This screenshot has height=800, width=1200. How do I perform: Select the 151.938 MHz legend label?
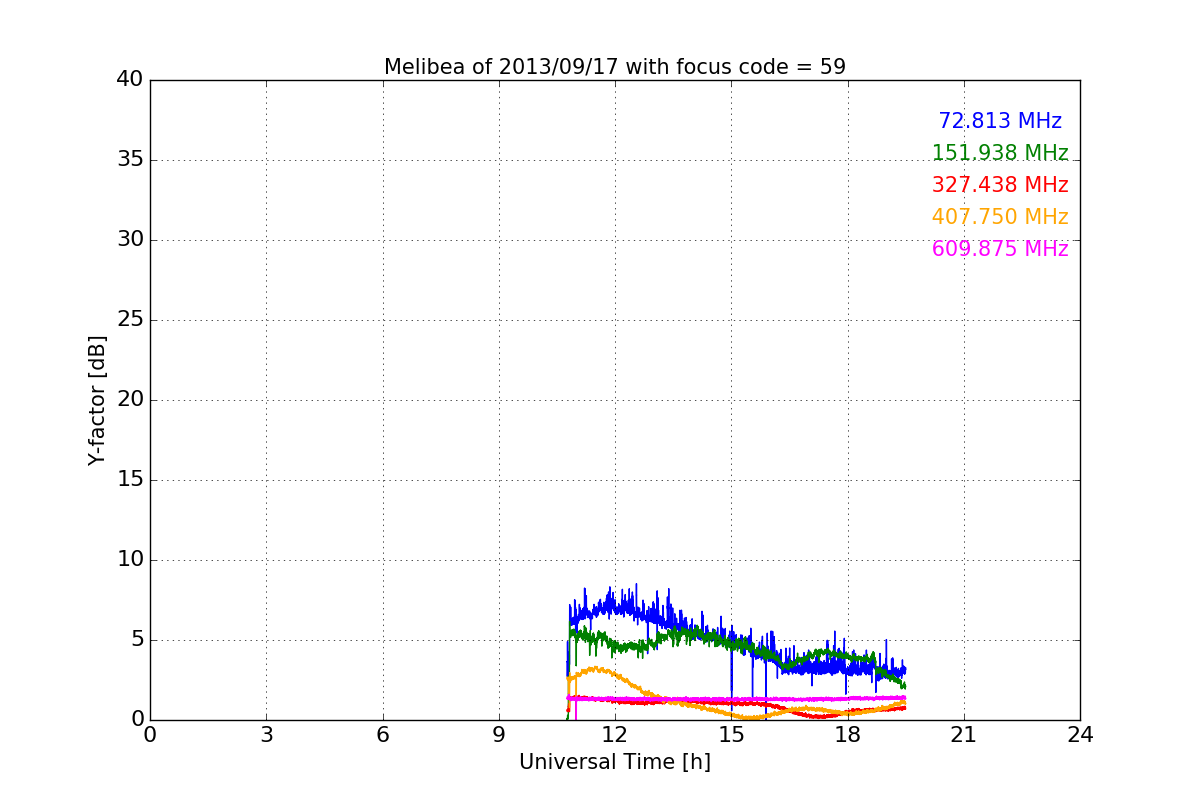(x=1000, y=153)
